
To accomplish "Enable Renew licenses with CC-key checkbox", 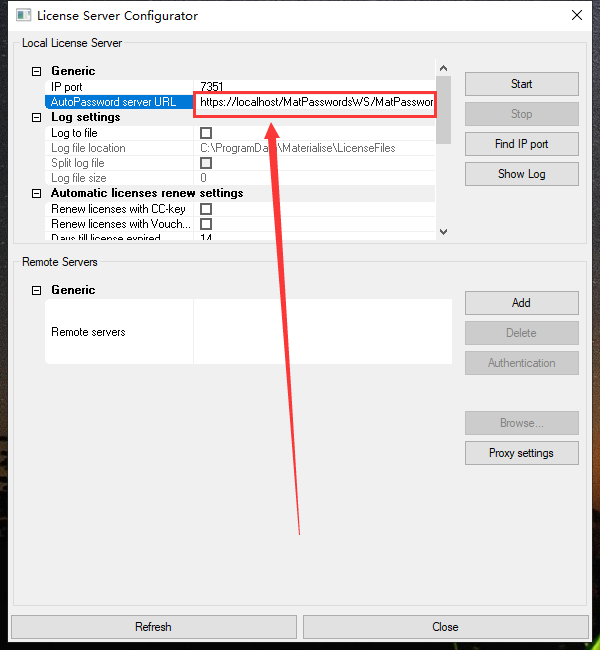I will [206, 209].
